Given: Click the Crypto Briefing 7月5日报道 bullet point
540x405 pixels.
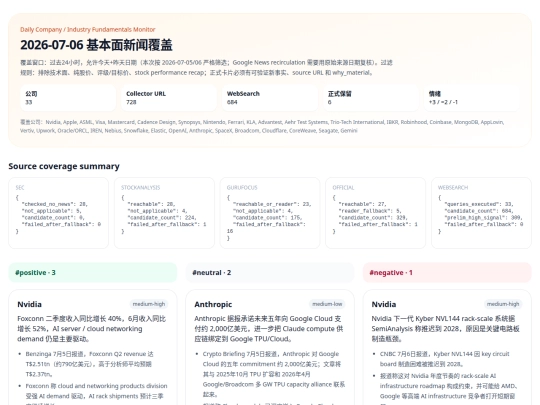Looking at the screenshot, I should (274, 374).
